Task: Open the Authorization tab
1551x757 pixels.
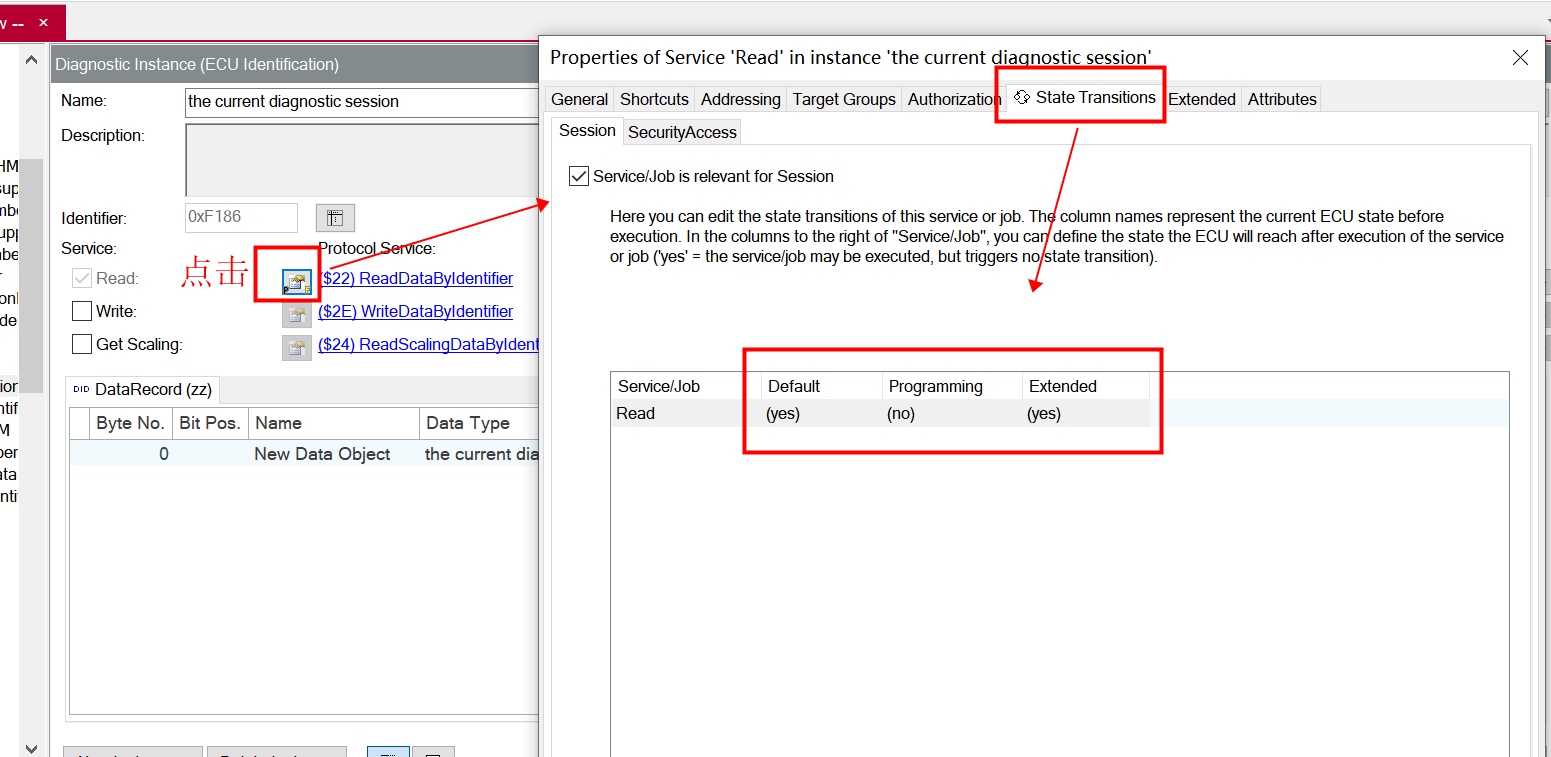Action: [954, 99]
